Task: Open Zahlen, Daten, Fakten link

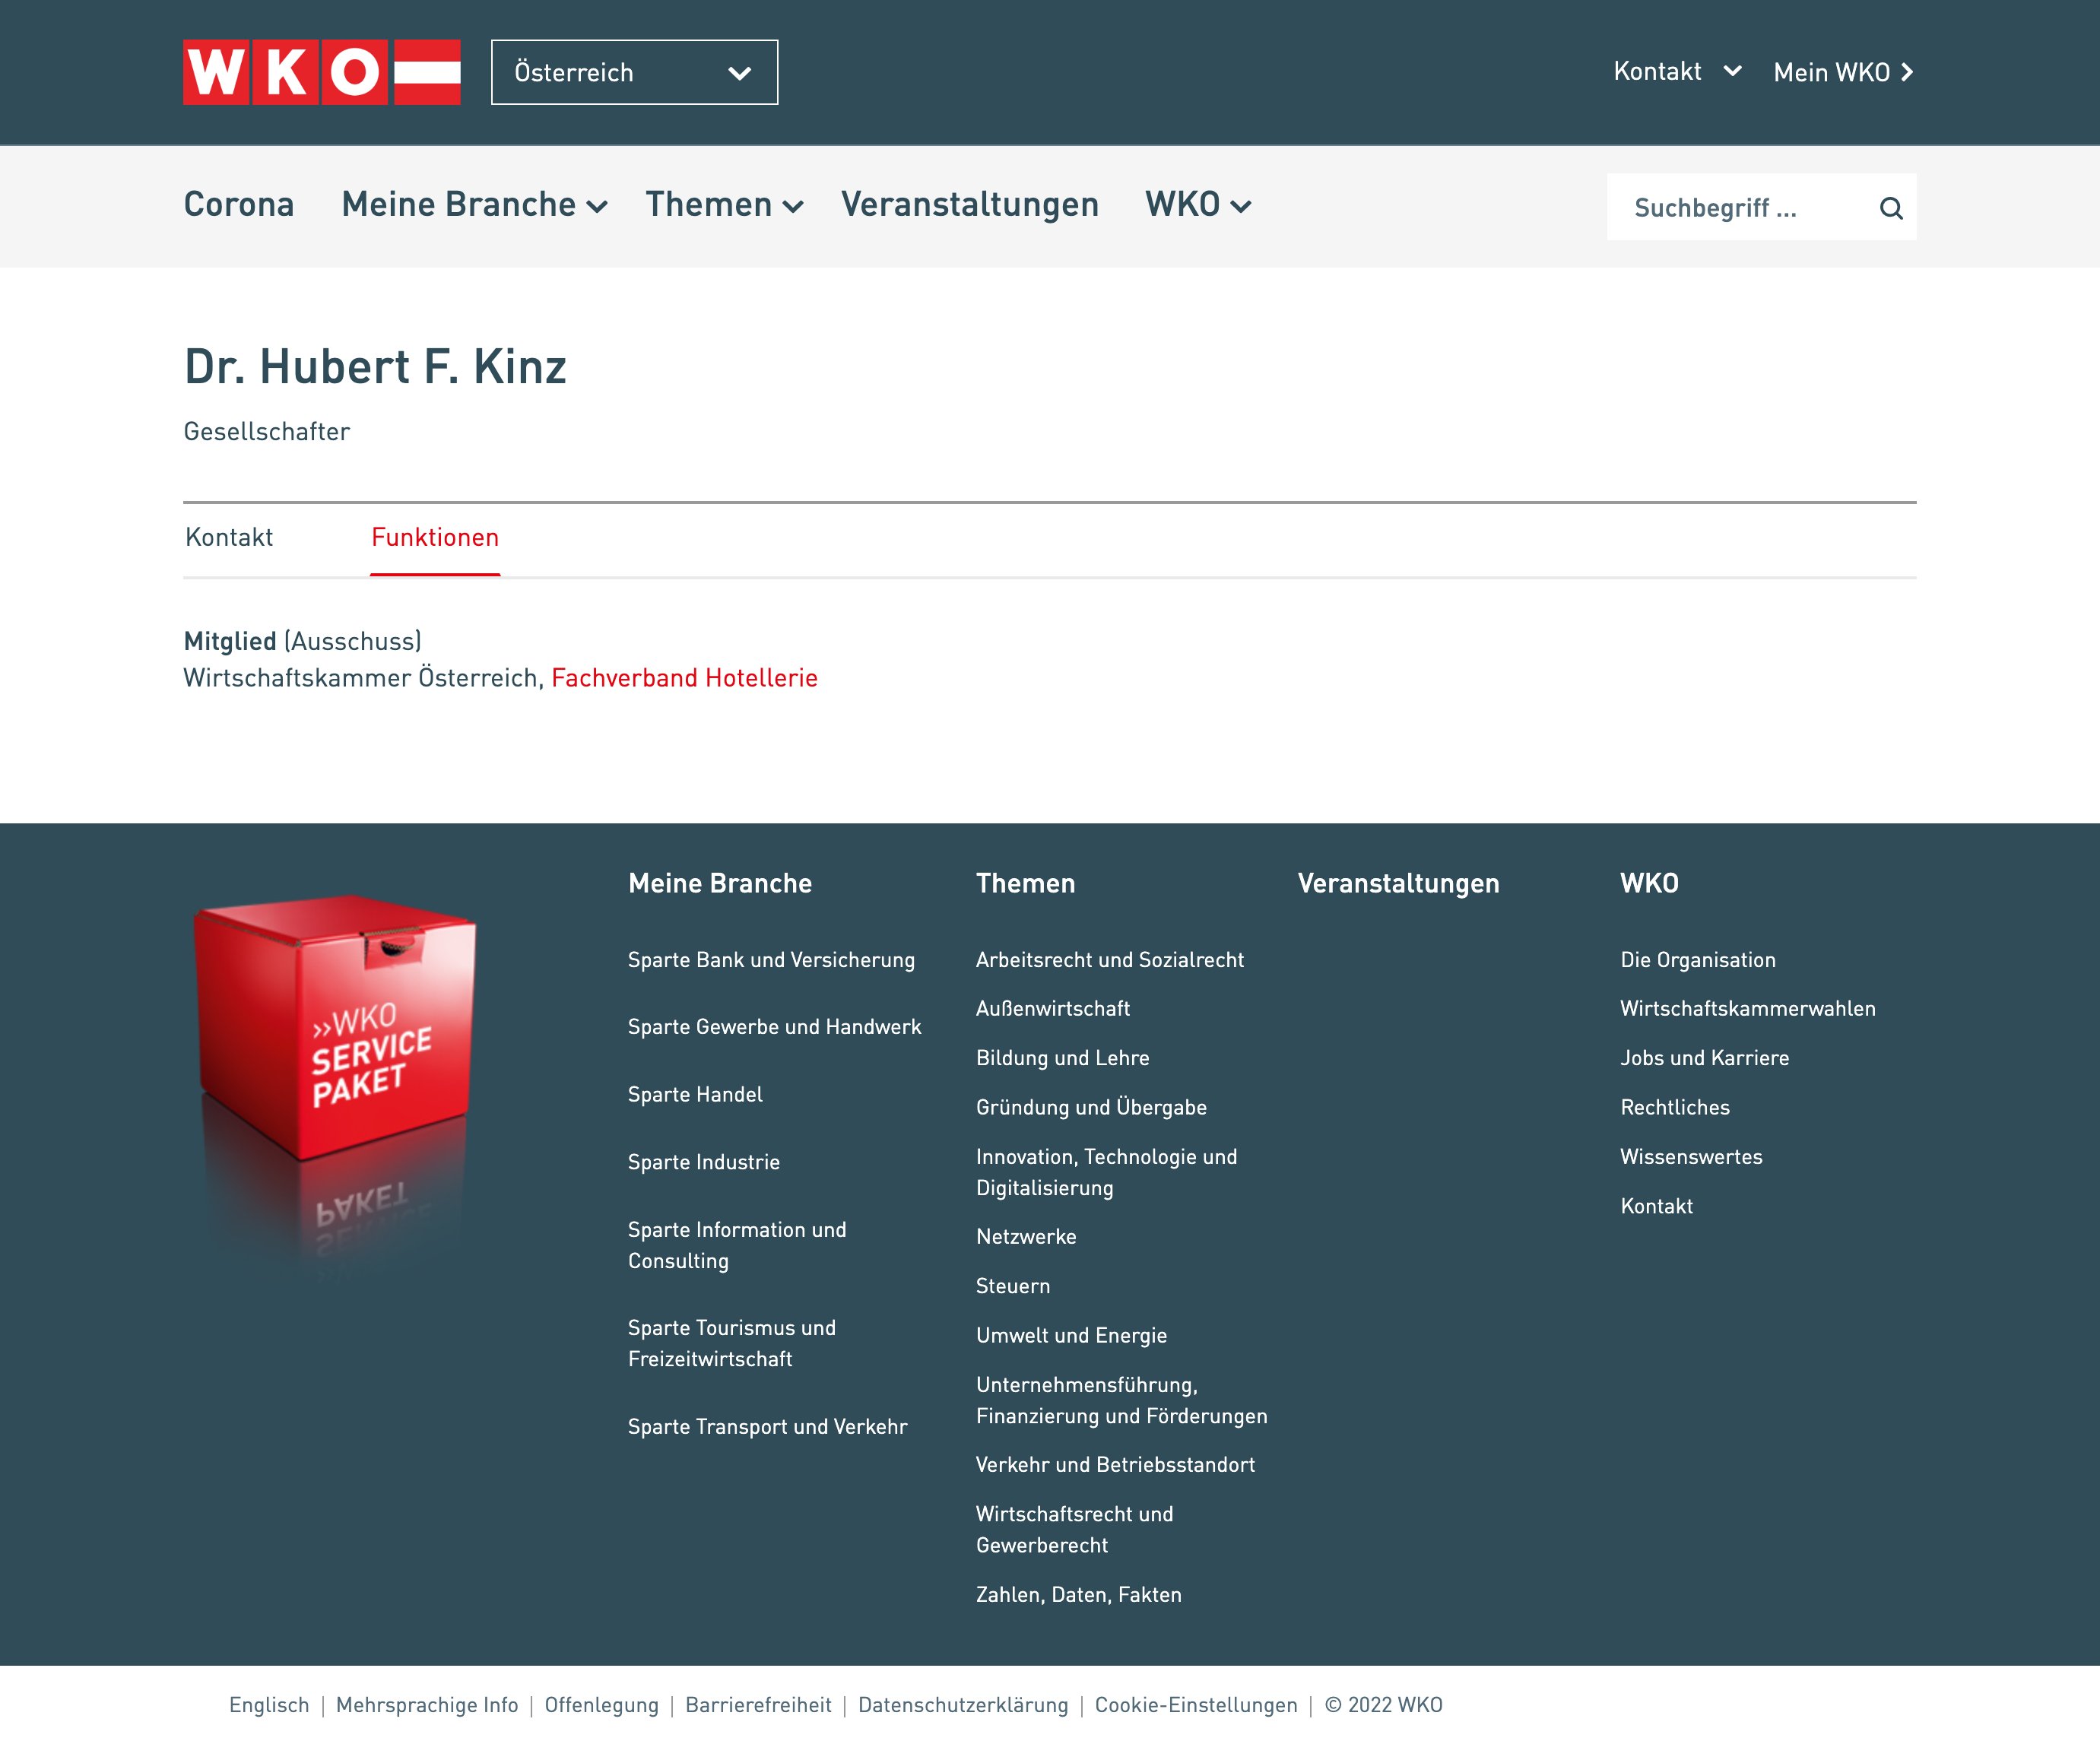Action: pos(1078,1595)
